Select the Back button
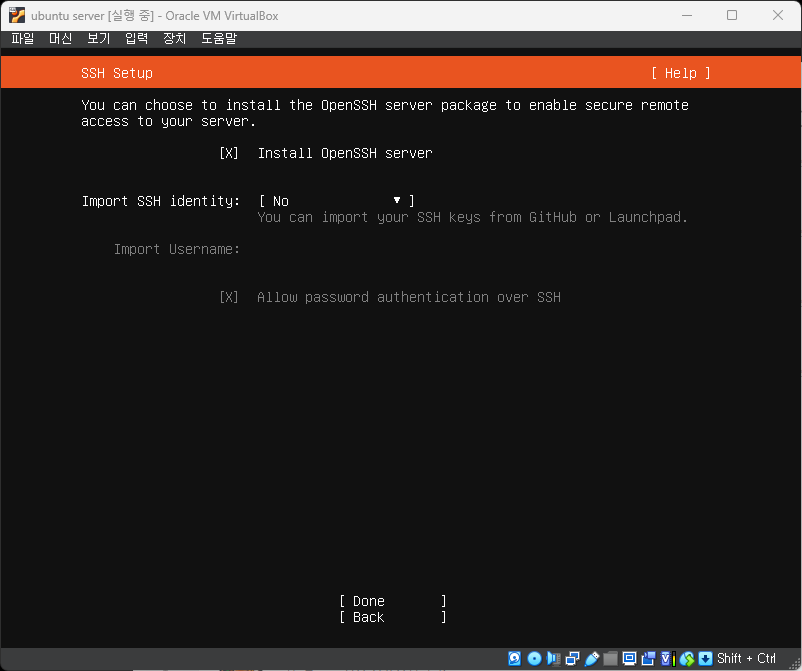 [393, 617]
